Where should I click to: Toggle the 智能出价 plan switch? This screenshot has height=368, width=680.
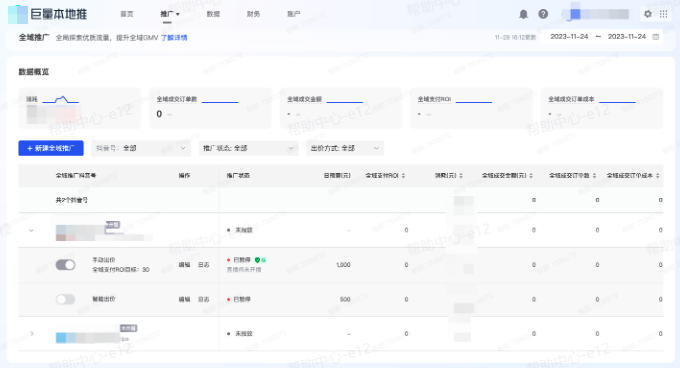point(65,300)
